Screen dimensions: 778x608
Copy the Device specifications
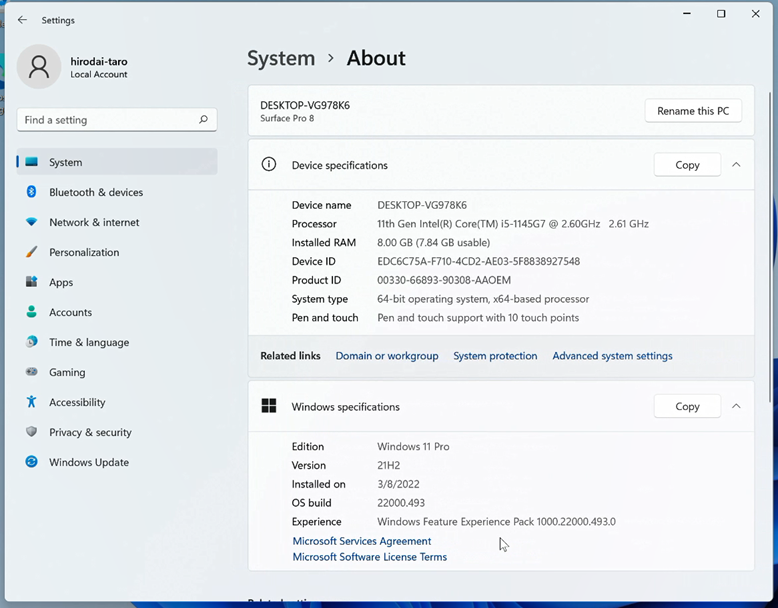coord(687,165)
